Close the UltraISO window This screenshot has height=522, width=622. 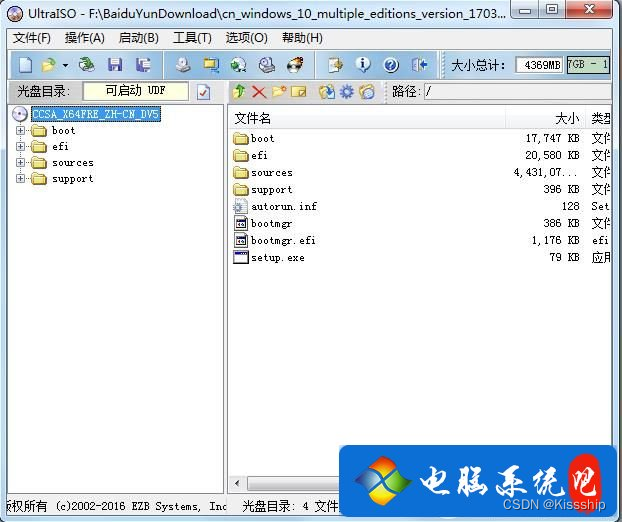coord(589,10)
